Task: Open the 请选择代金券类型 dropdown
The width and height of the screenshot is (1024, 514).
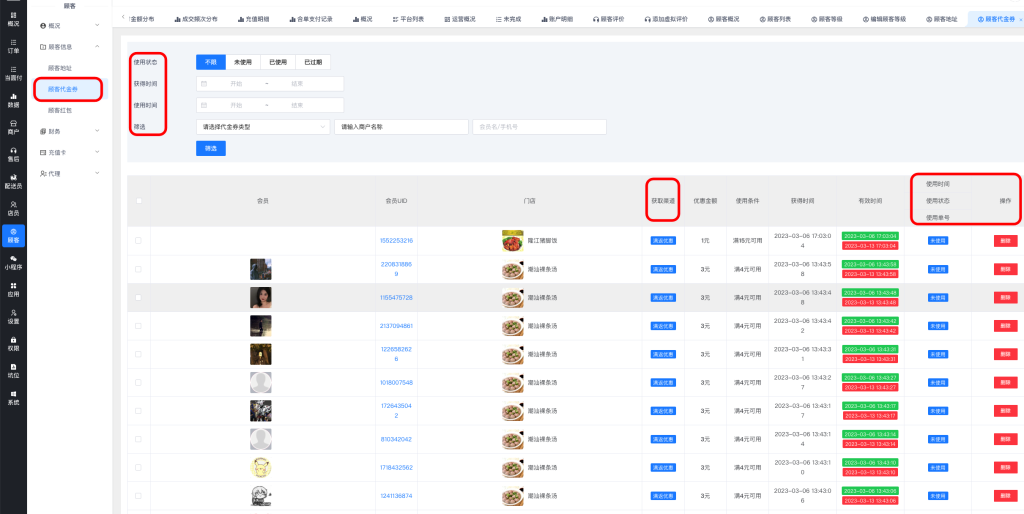Action: 262,127
